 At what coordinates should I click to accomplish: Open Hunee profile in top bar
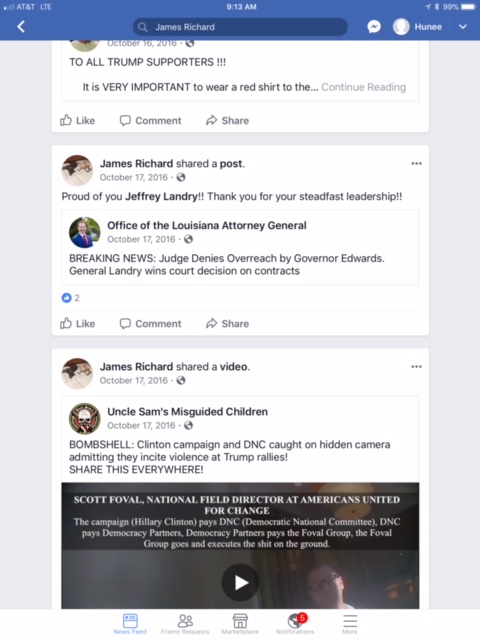(418, 27)
